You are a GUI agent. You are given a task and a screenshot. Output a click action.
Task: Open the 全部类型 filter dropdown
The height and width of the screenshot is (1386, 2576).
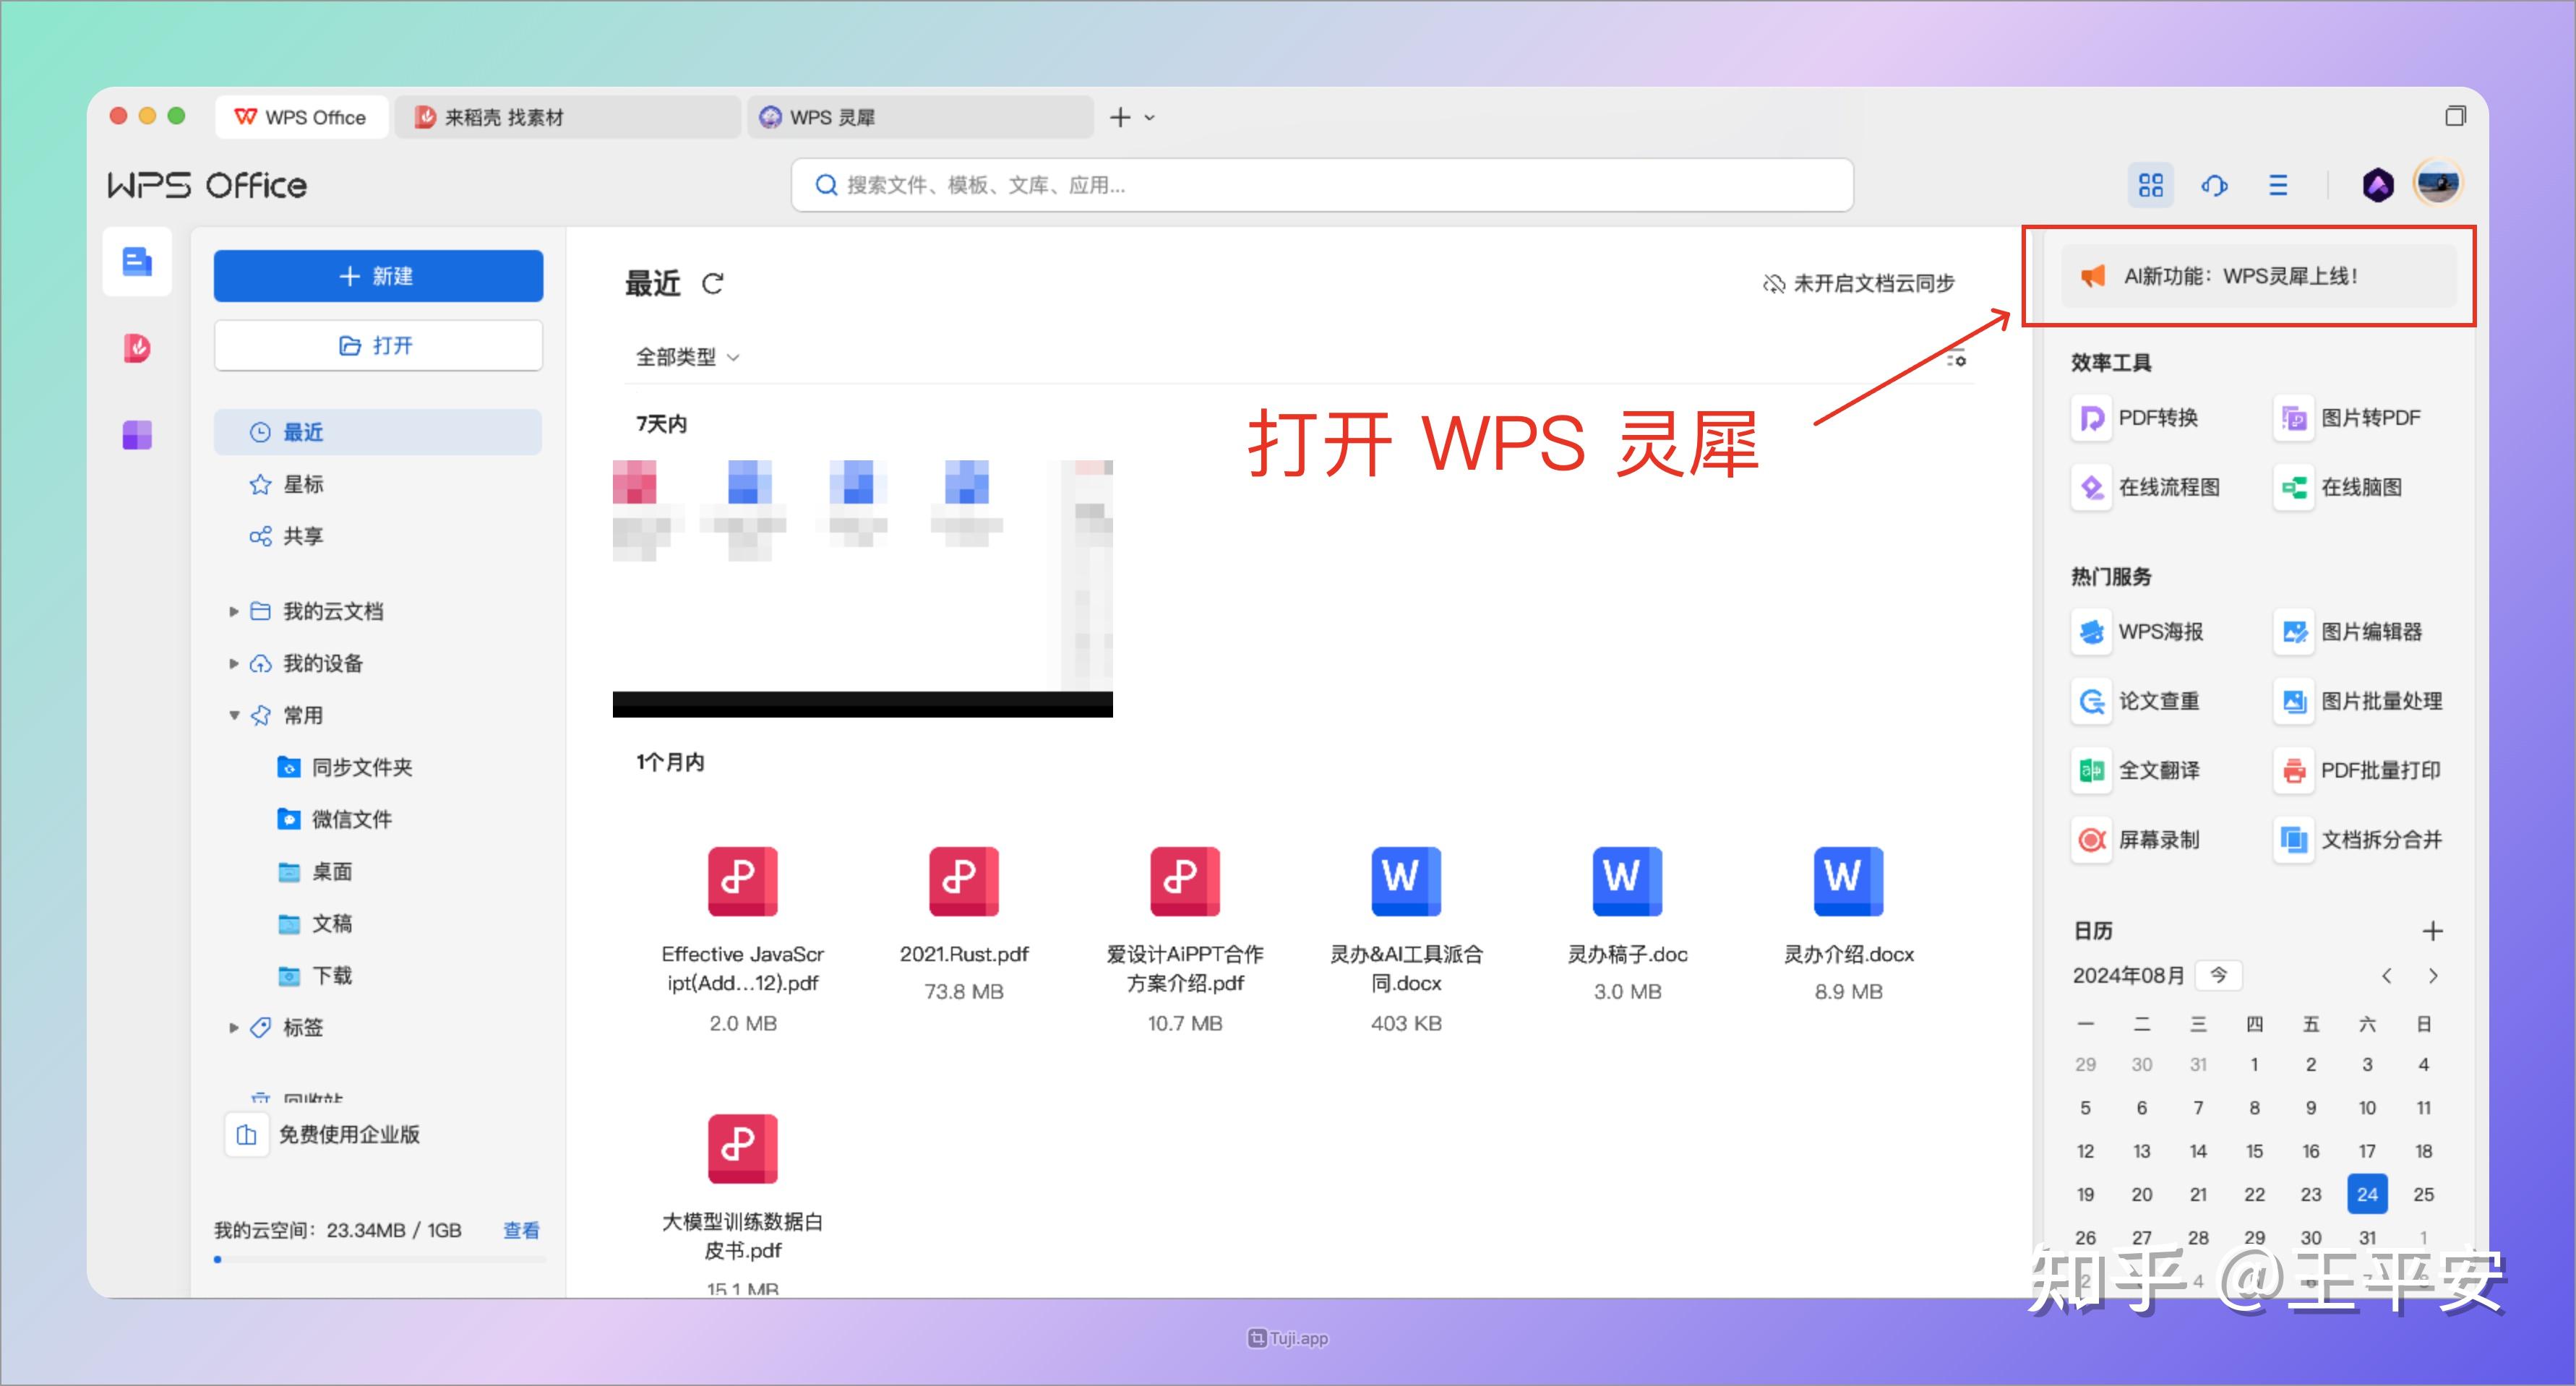click(x=686, y=357)
